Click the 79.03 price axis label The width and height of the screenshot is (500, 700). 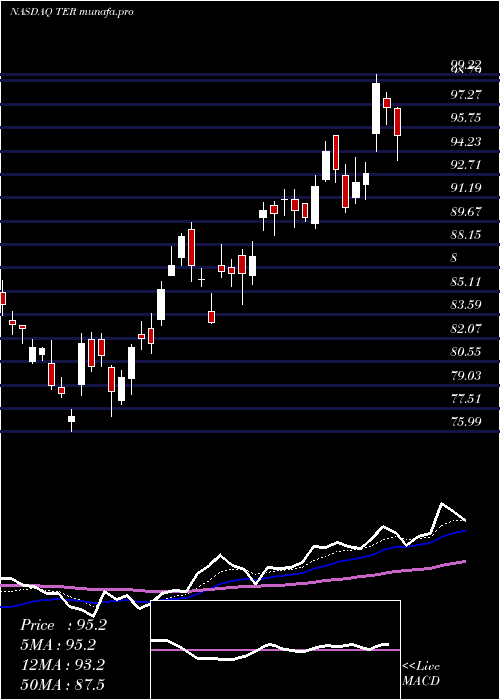pyautogui.click(x=466, y=375)
